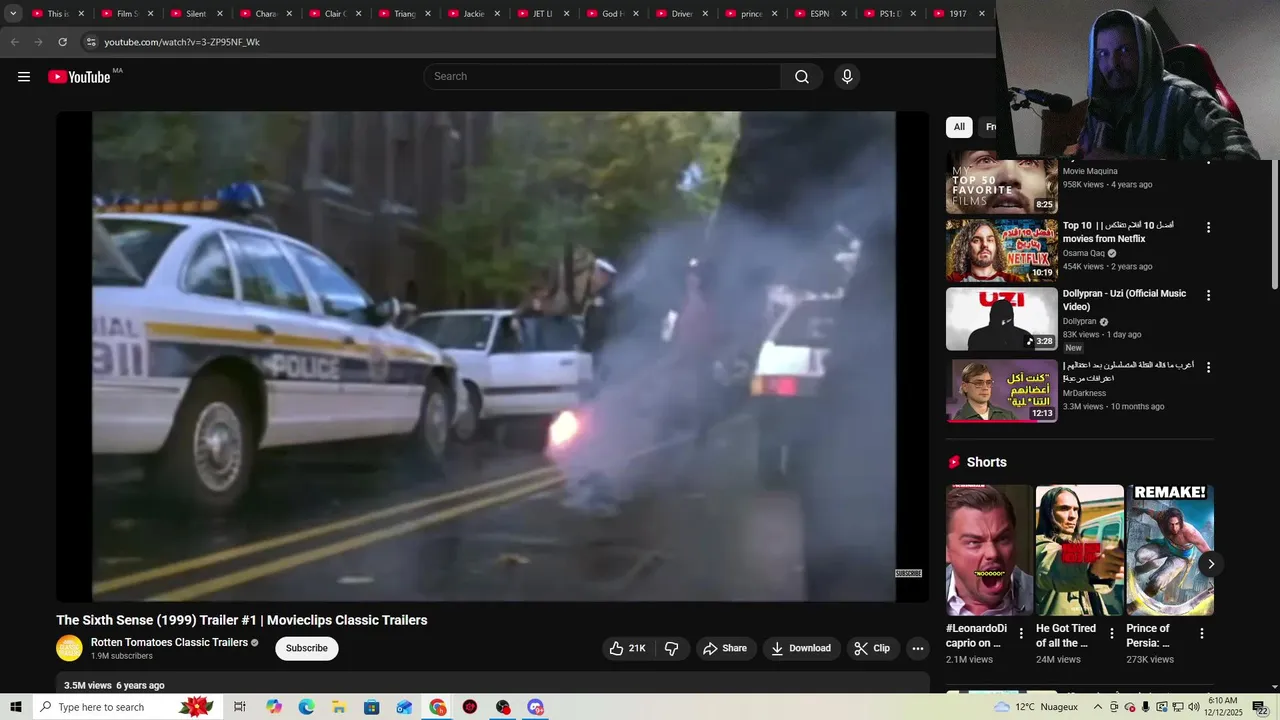The width and height of the screenshot is (1280, 720).
Task: Click the search magnifier button
Action: click(x=802, y=77)
